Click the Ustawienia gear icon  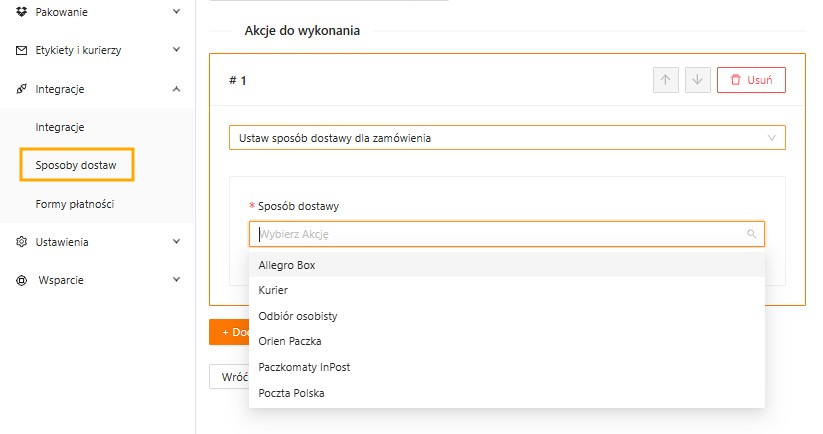(22, 242)
